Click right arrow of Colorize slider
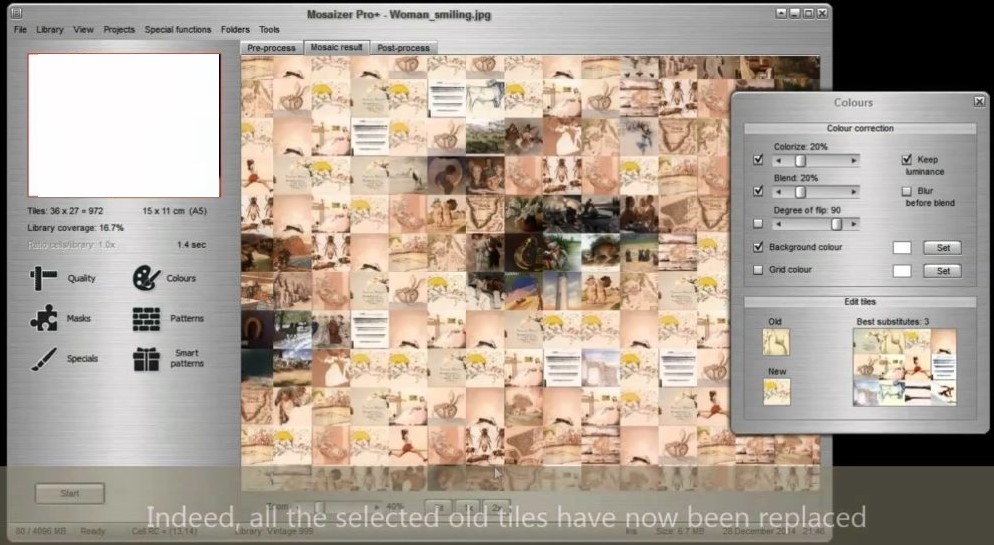 [854, 161]
